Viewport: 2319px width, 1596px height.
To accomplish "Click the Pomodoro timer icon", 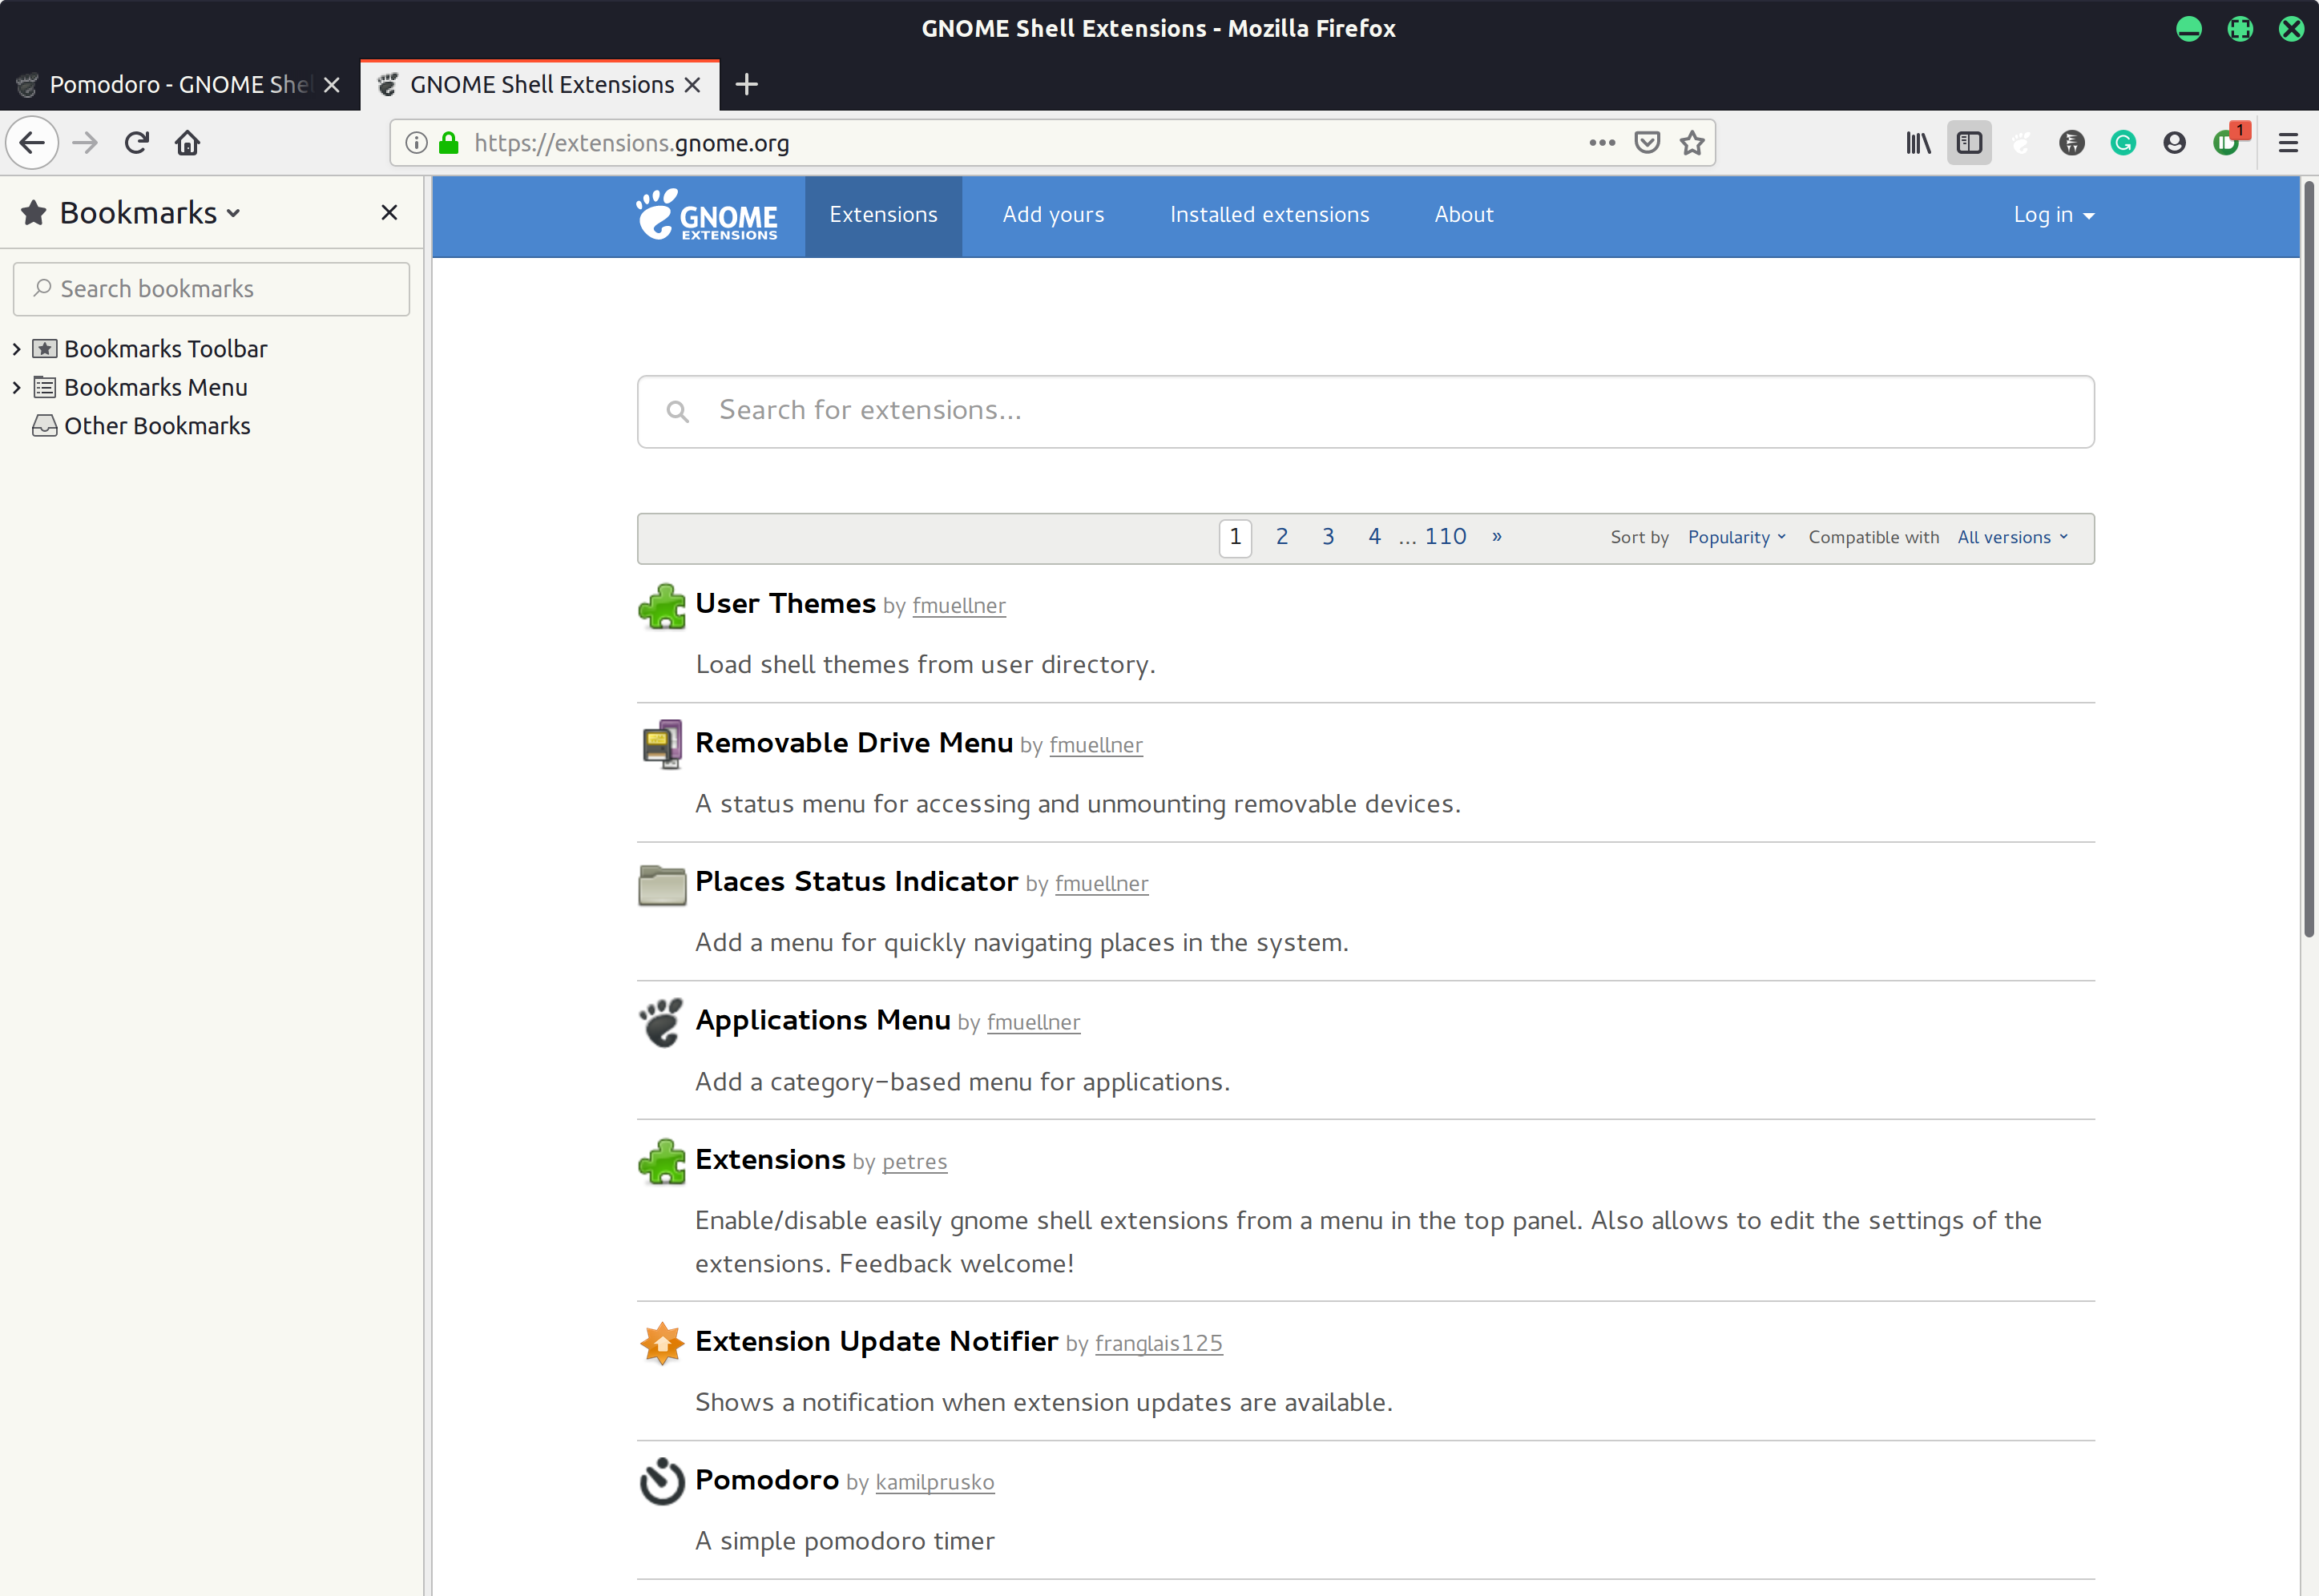I will click(x=661, y=1482).
